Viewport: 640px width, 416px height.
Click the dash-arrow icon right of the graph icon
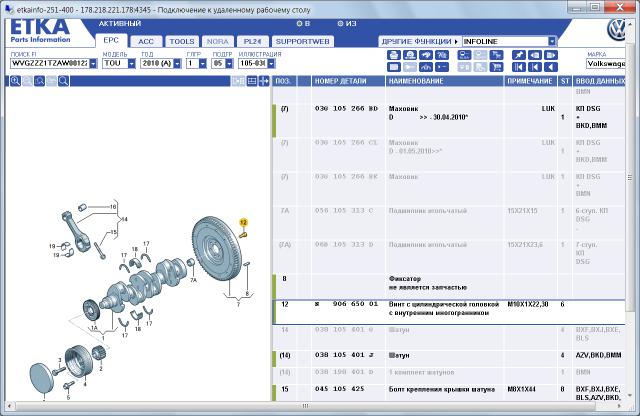[x=442, y=67]
